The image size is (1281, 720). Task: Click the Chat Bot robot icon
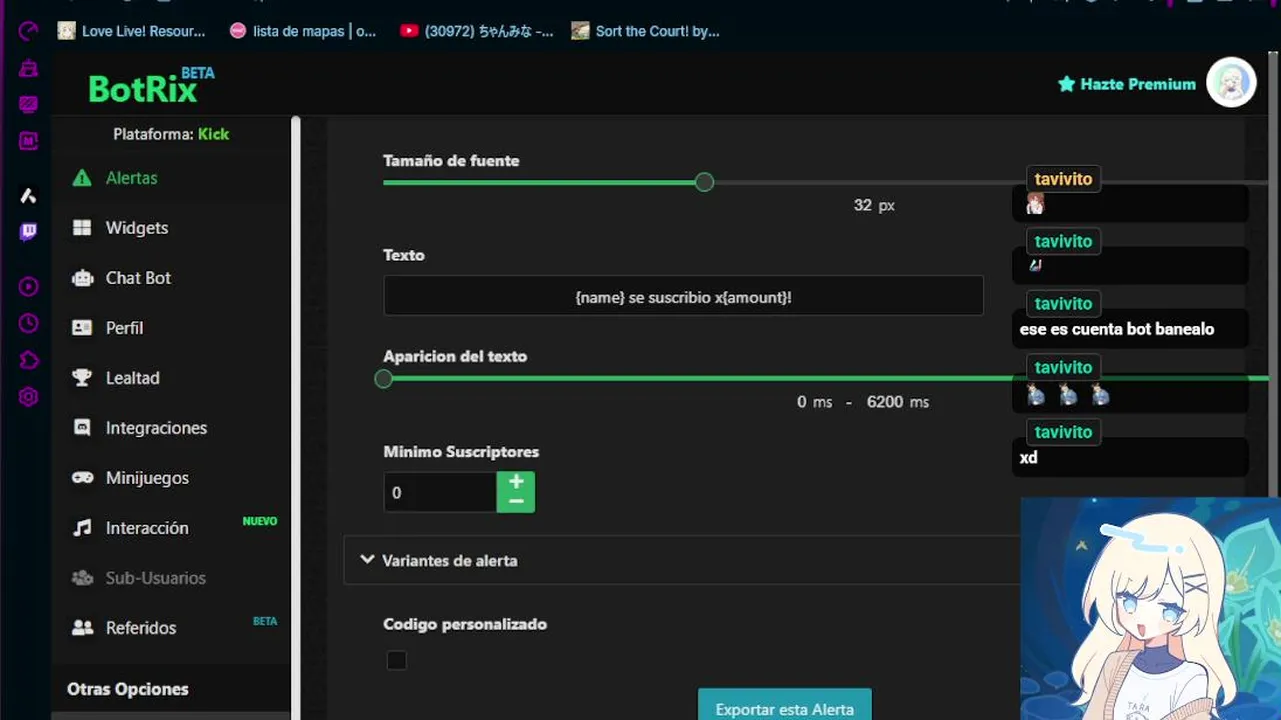coord(82,278)
